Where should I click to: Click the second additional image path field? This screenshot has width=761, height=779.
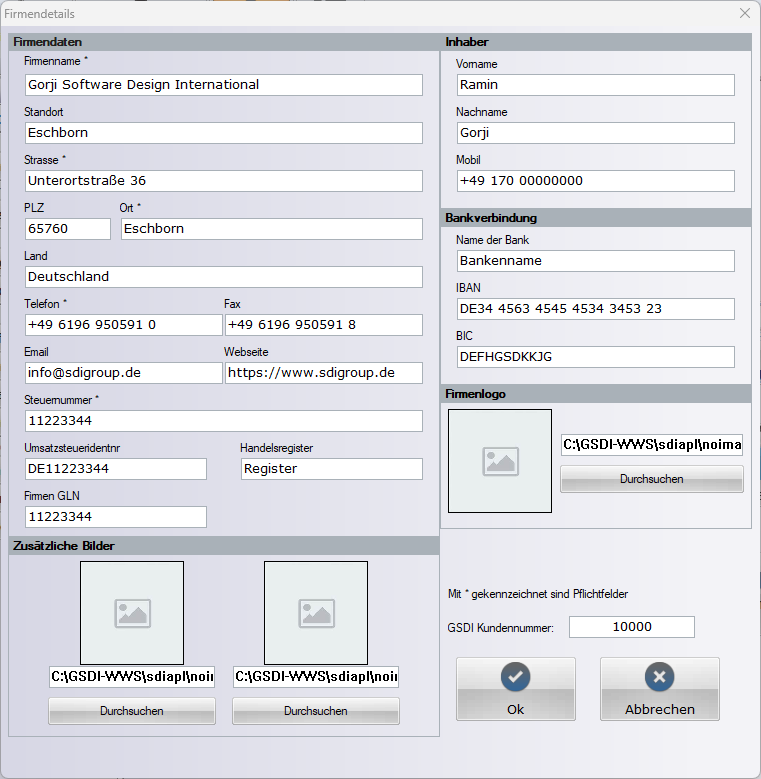pos(316,677)
